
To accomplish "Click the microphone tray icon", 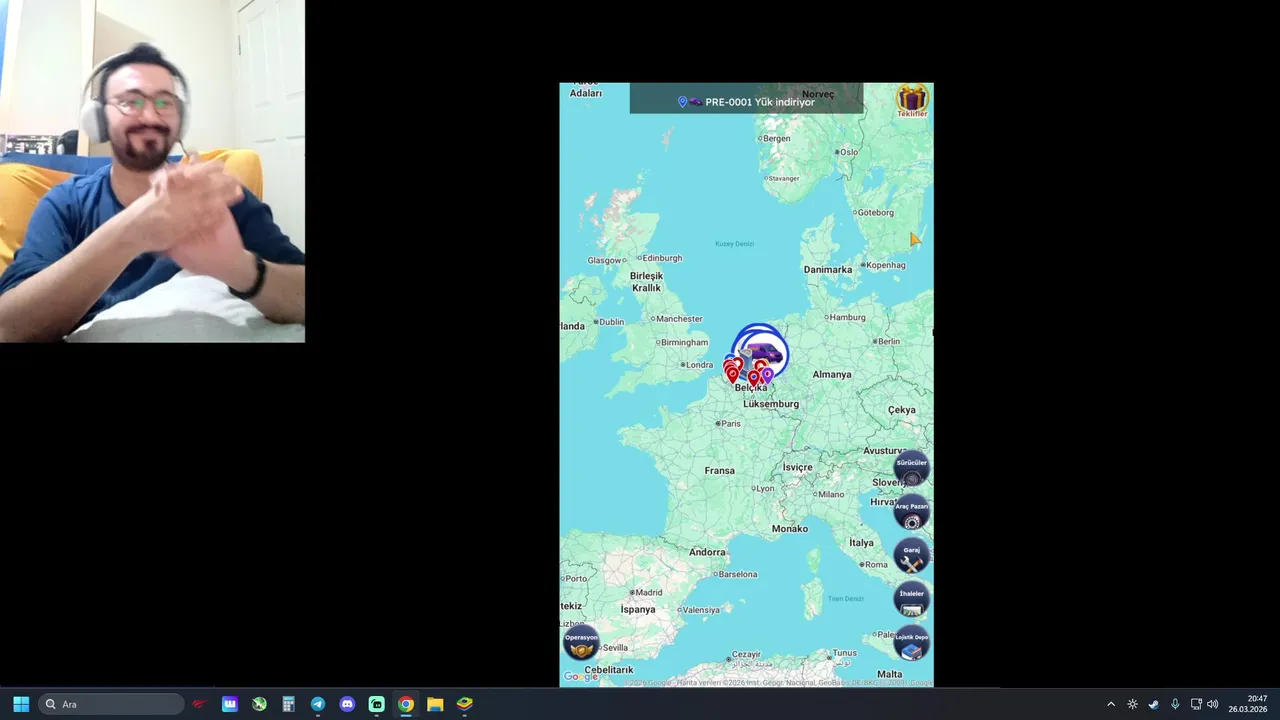I will pos(1175,704).
